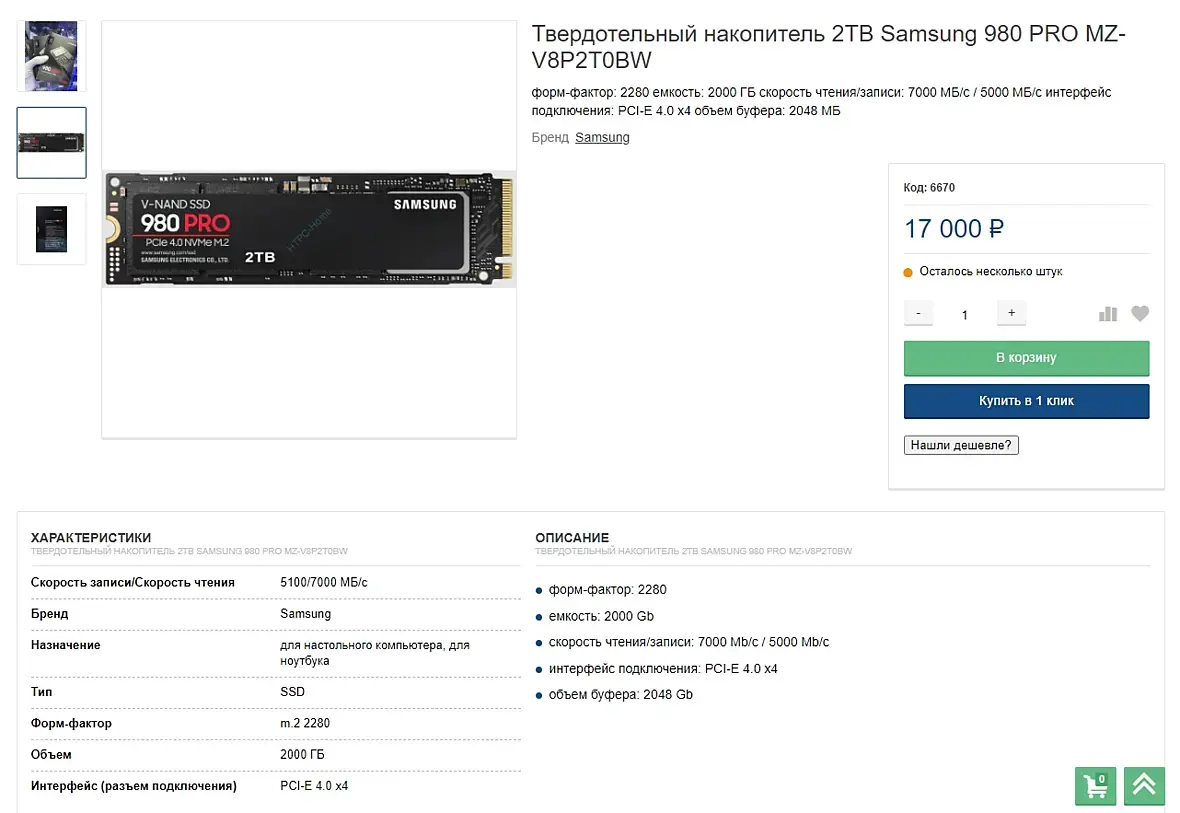
Task: Open the "Нашли дешевле?" form
Action: tap(961, 445)
